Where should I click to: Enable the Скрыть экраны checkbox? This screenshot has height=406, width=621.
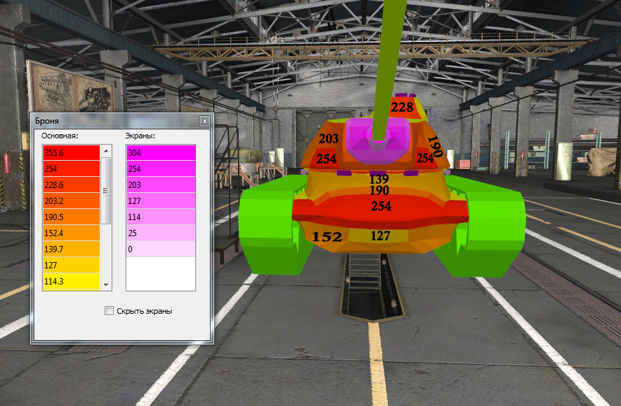[110, 311]
